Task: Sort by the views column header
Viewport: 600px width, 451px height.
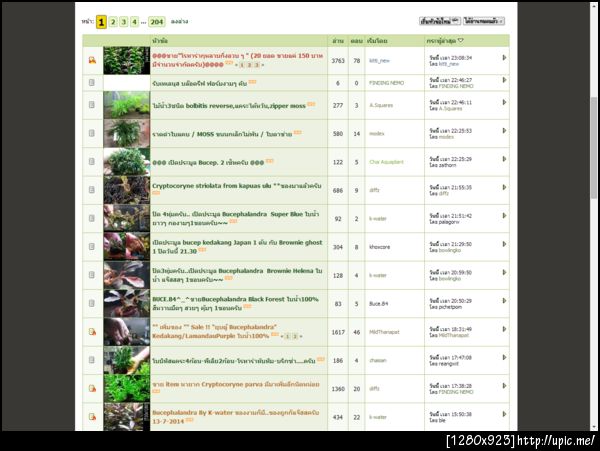Action: coord(338,41)
